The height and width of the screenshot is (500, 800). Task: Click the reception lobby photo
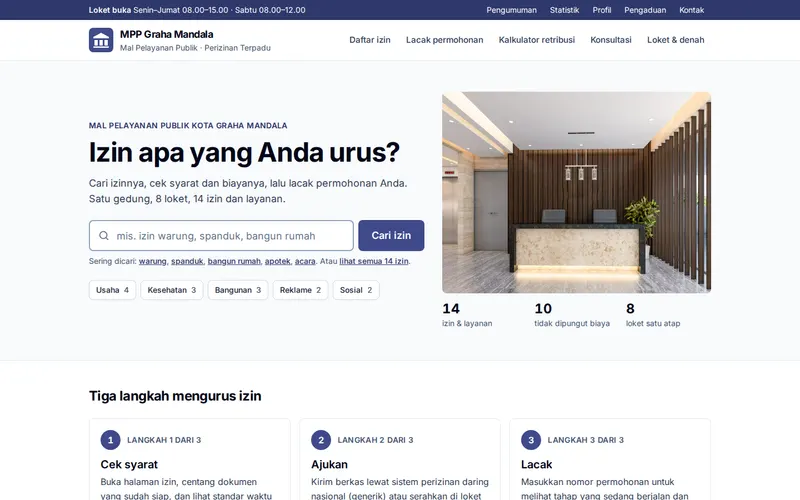coord(577,192)
